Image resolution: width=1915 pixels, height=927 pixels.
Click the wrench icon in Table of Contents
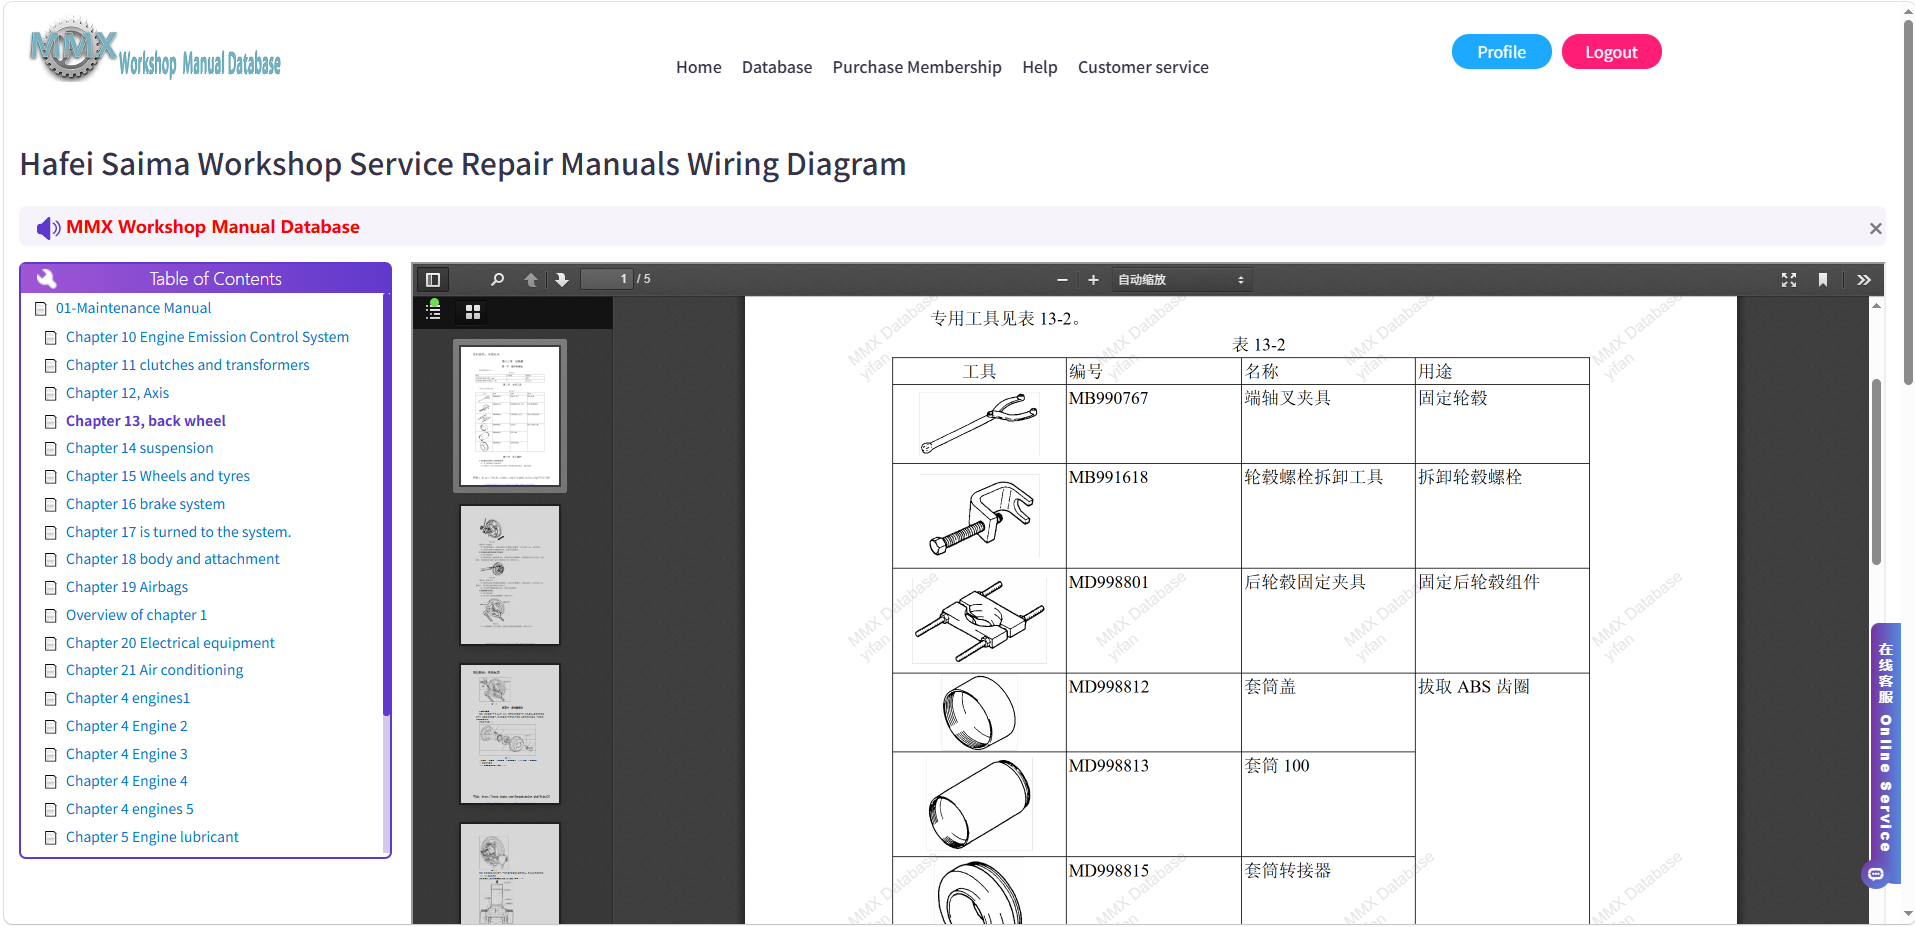coord(47,279)
